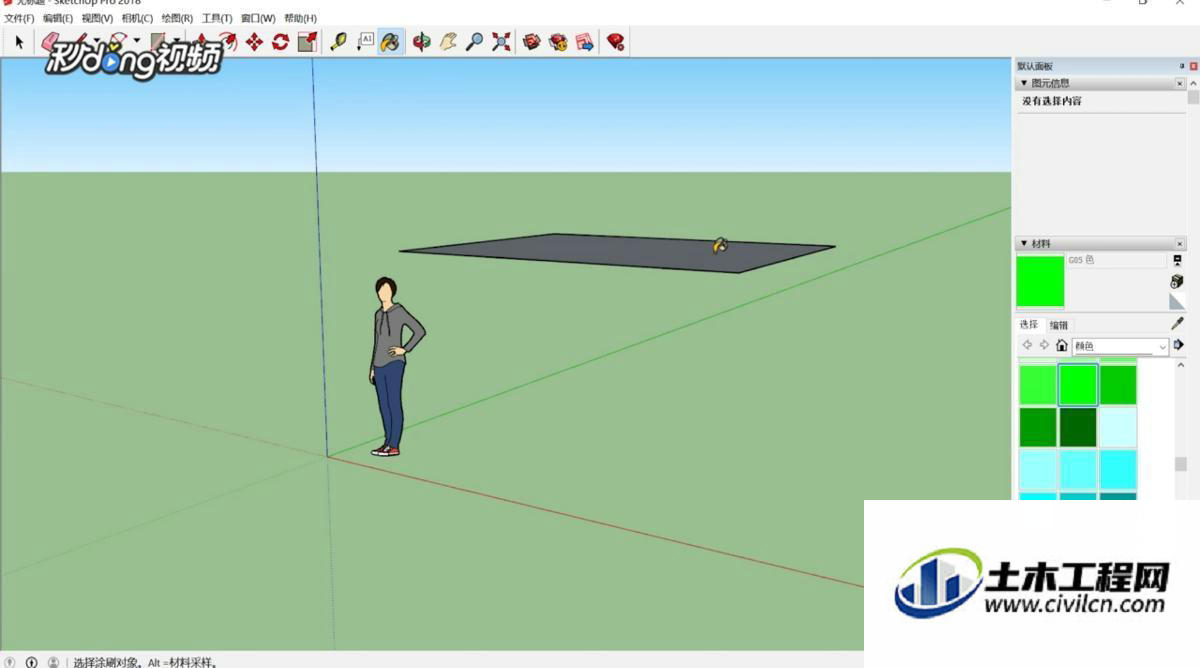Pick the darkest green swatch

[1078, 426]
